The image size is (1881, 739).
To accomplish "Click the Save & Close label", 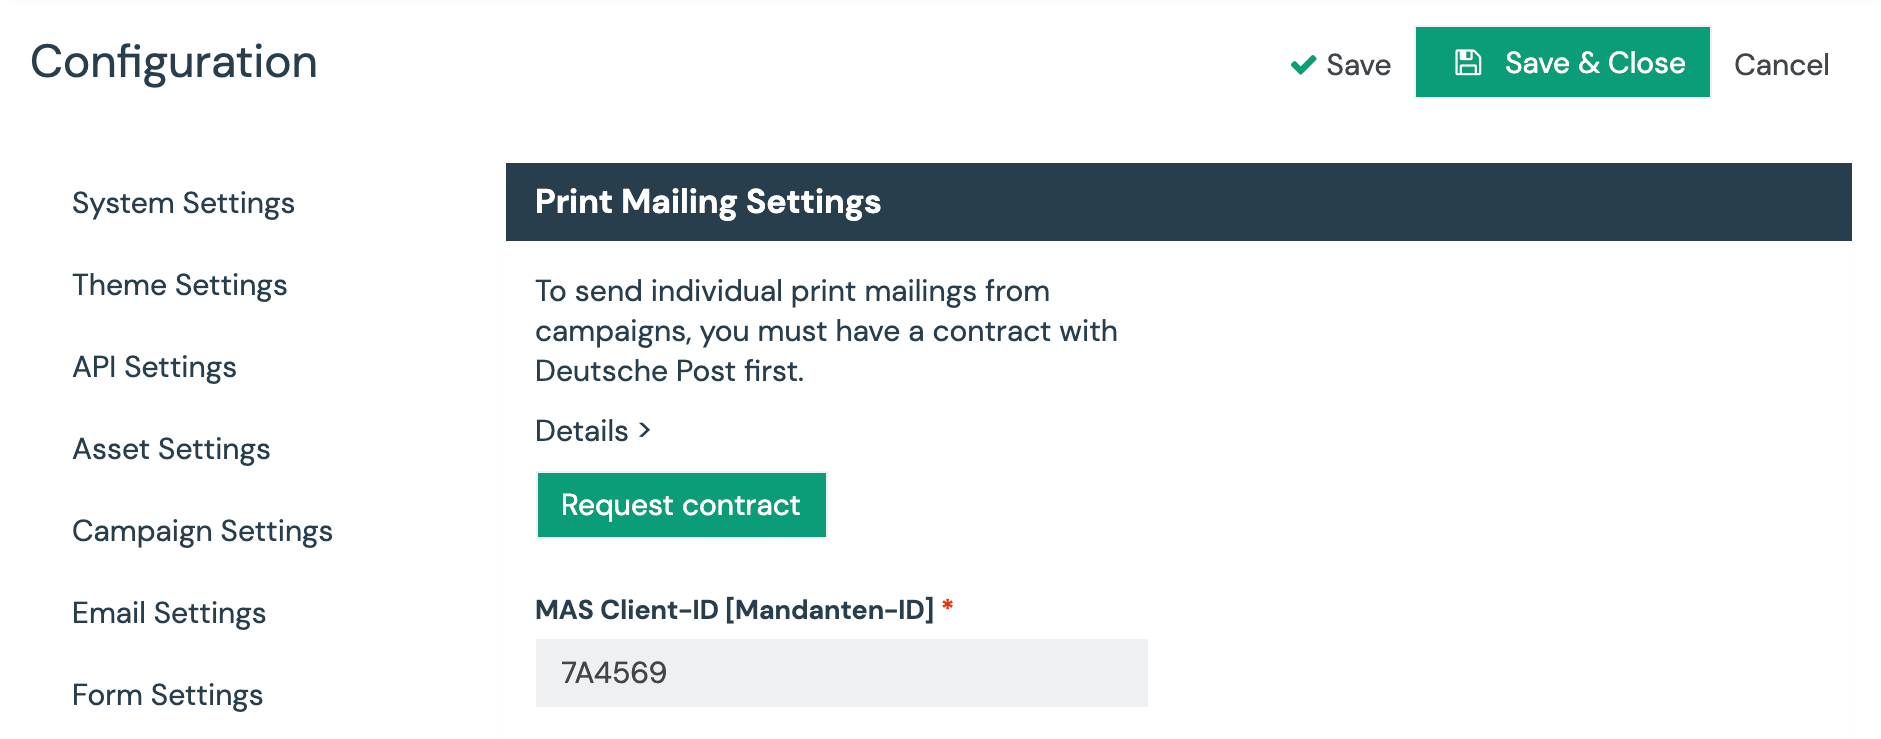I will (1595, 63).
